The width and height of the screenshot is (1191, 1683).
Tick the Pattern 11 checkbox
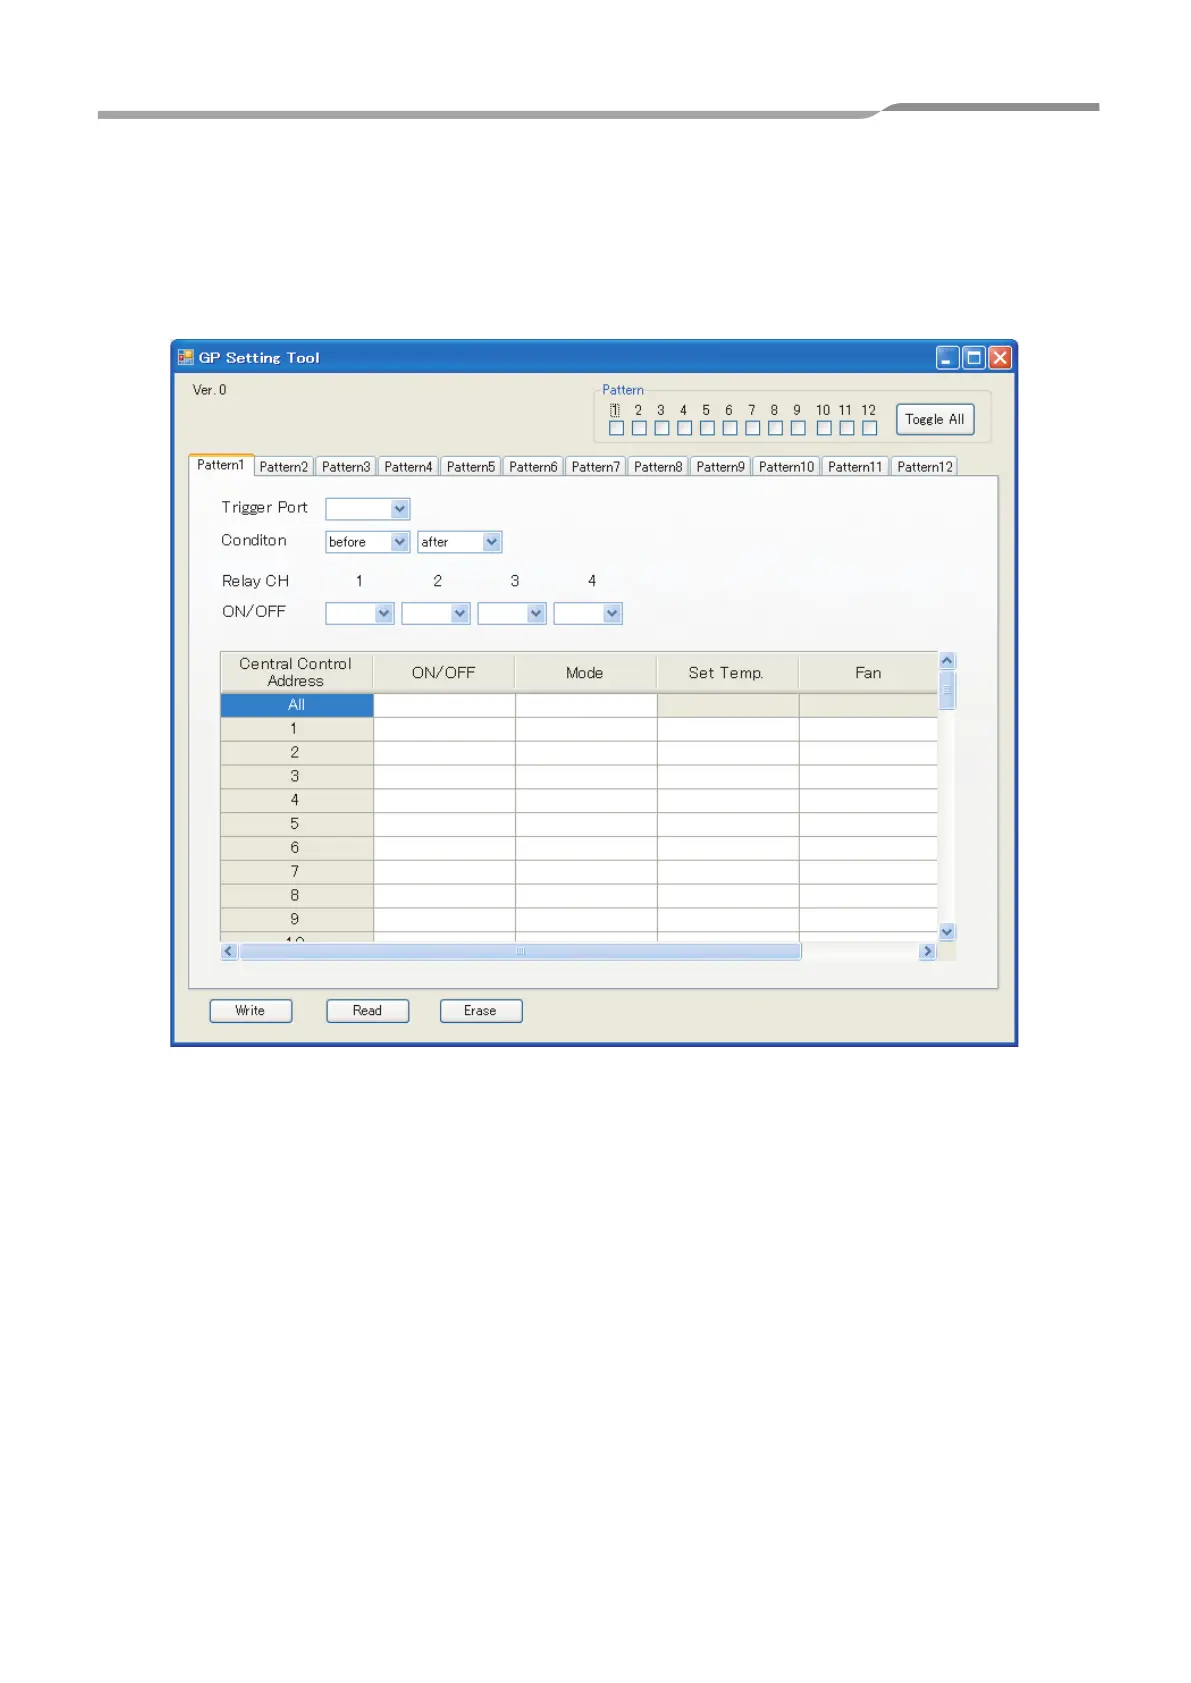(847, 428)
